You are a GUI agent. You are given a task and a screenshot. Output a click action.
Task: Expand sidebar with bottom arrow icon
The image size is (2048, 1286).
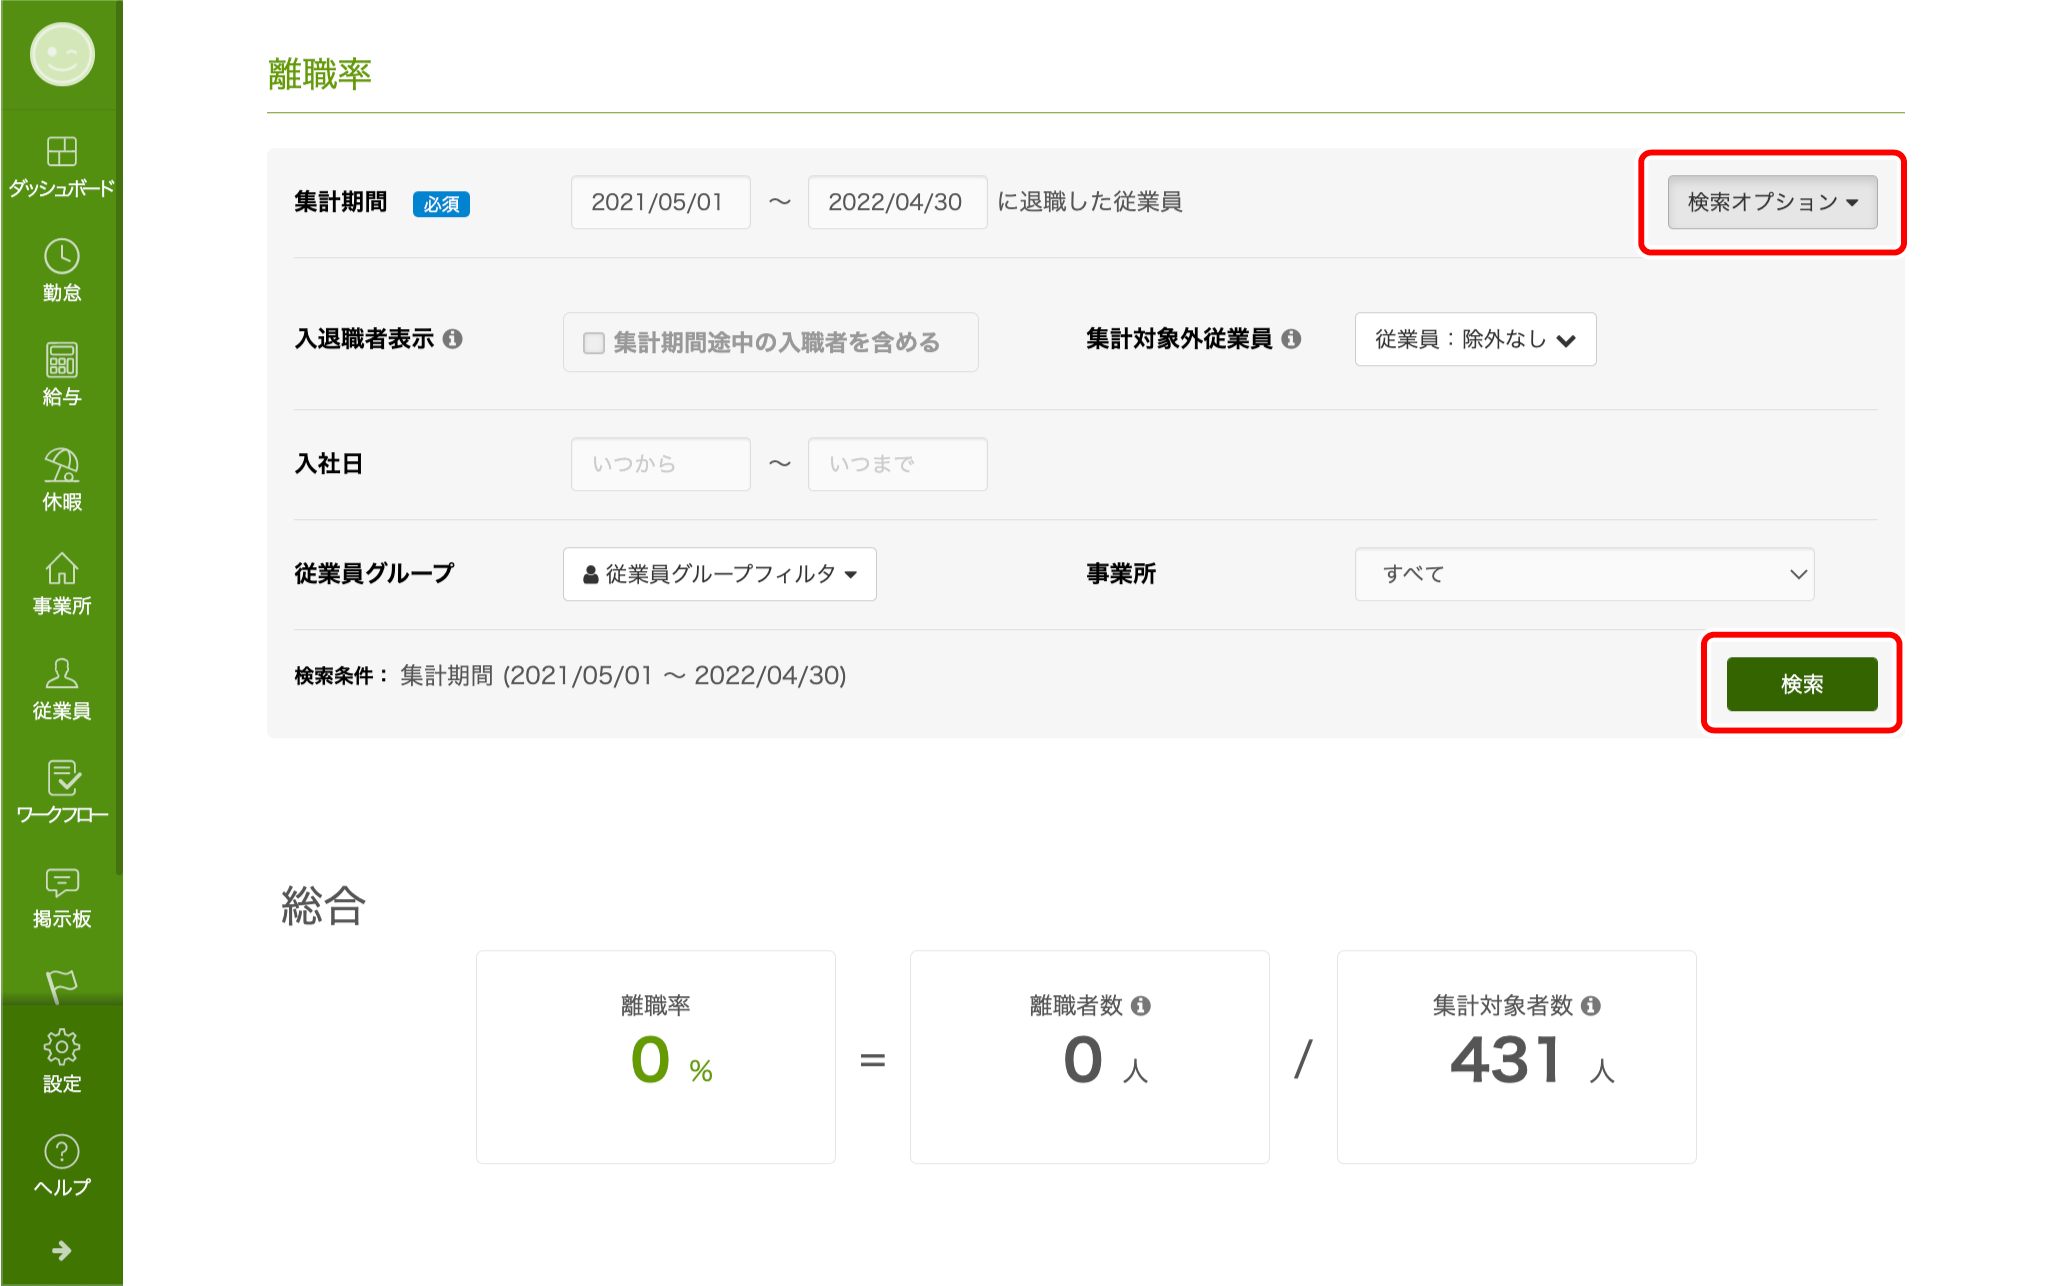coord(61,1251)
